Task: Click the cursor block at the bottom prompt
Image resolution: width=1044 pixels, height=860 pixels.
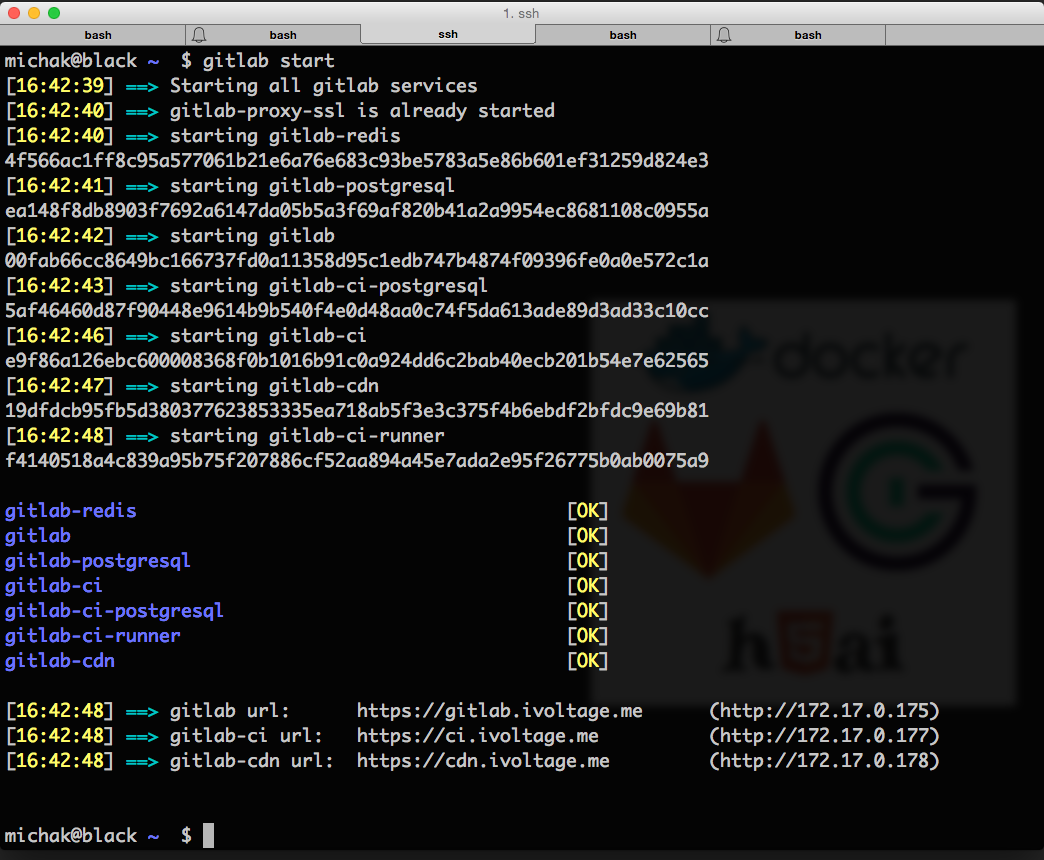Action: click(208, 835)
